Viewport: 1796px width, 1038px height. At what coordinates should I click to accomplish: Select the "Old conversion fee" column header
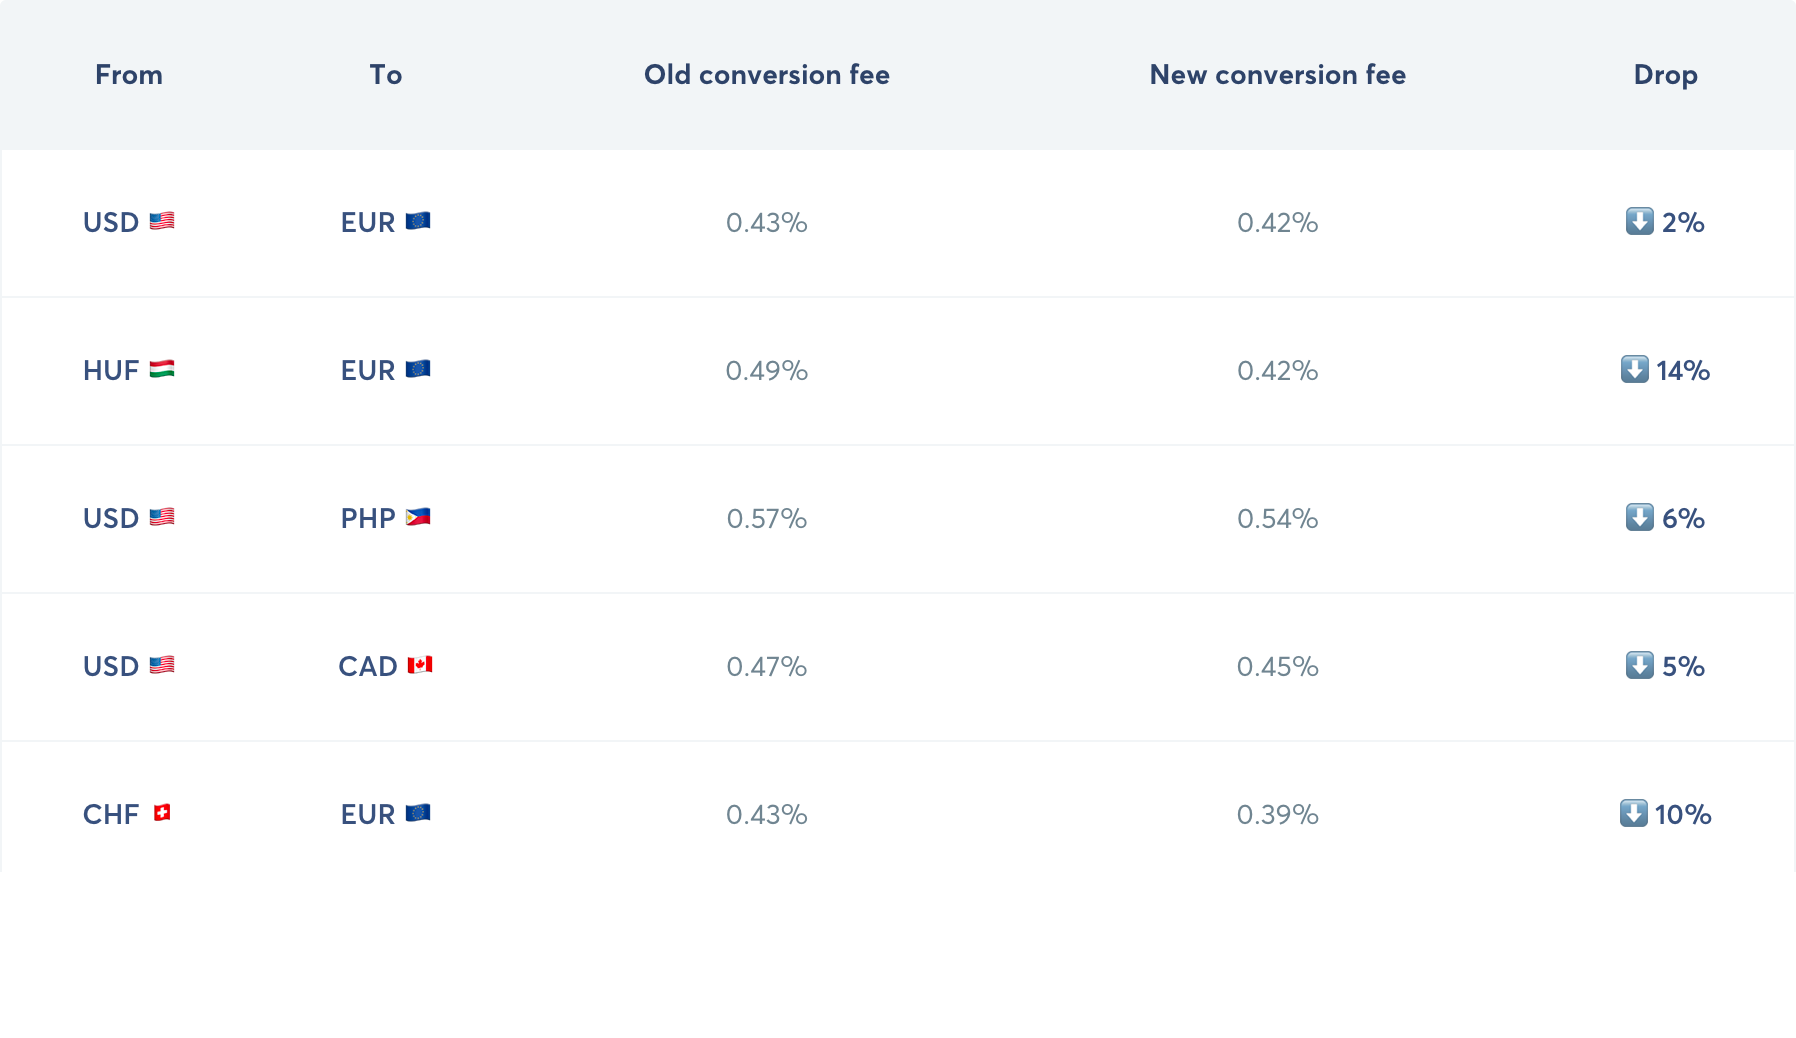click(767, 75)
